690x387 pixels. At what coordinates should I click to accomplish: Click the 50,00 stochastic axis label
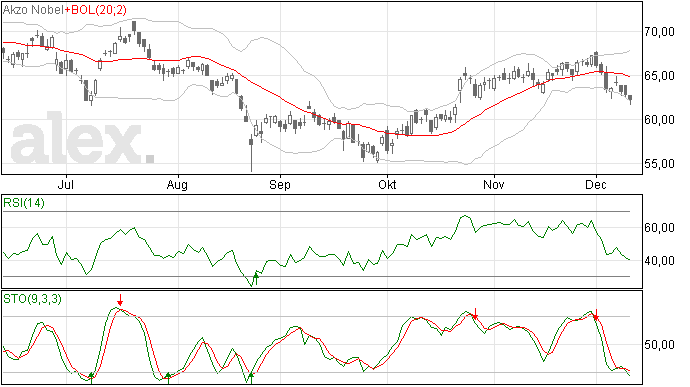[x=659, y=345]
